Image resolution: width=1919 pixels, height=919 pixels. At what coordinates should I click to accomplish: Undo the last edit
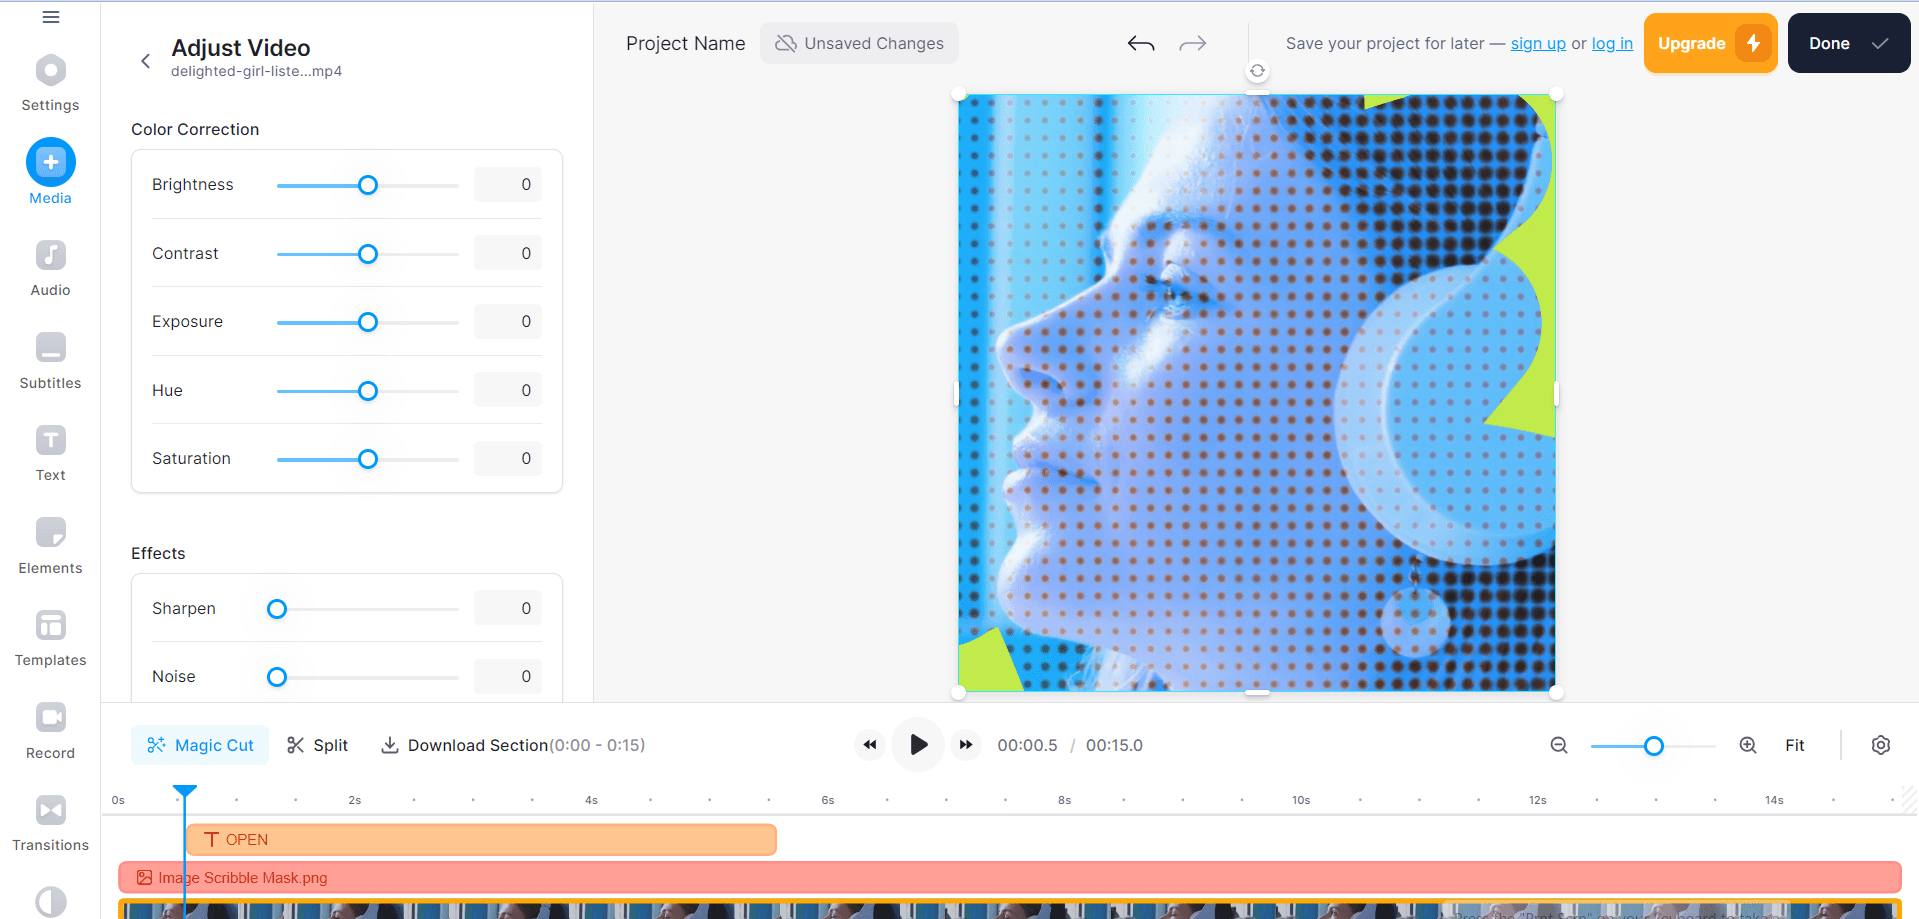(x=1140, y=43)
